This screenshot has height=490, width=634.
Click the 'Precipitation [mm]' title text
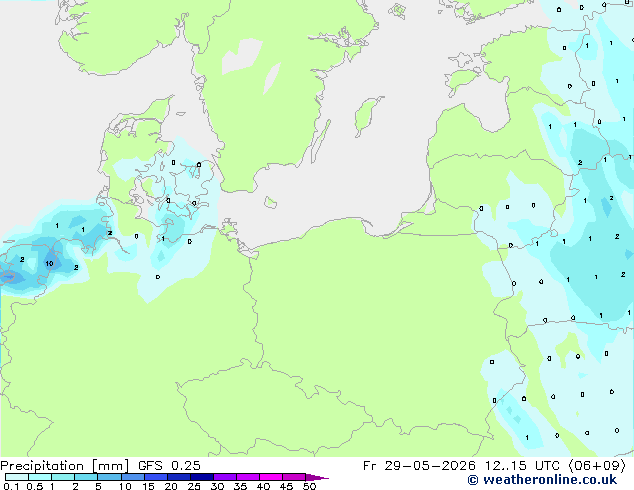tap(65, 466)
